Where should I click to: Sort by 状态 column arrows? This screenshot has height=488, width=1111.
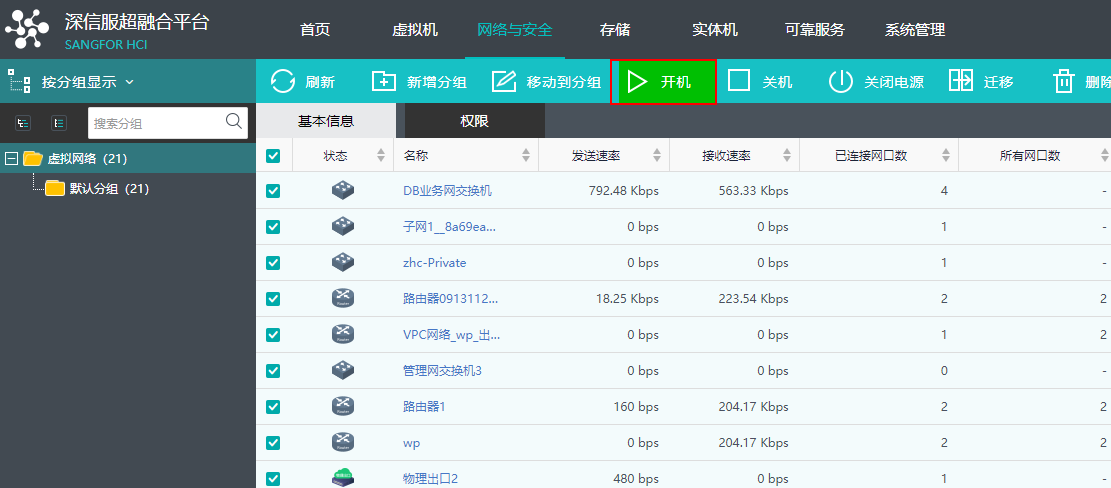point(381,156)
